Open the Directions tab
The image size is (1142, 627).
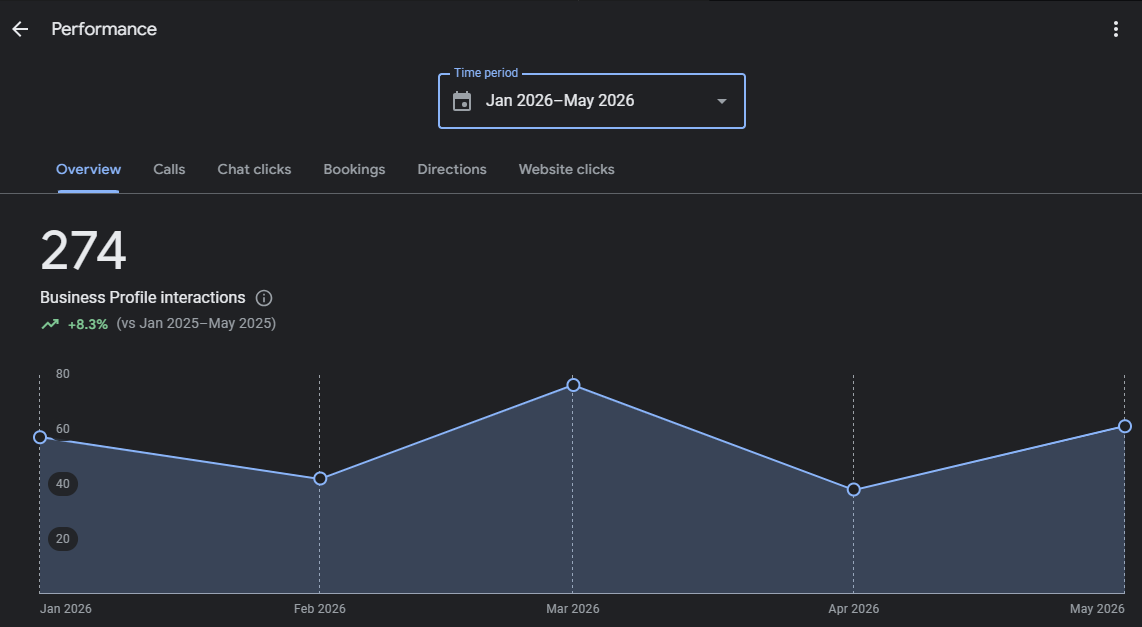(x=452, y=169)
